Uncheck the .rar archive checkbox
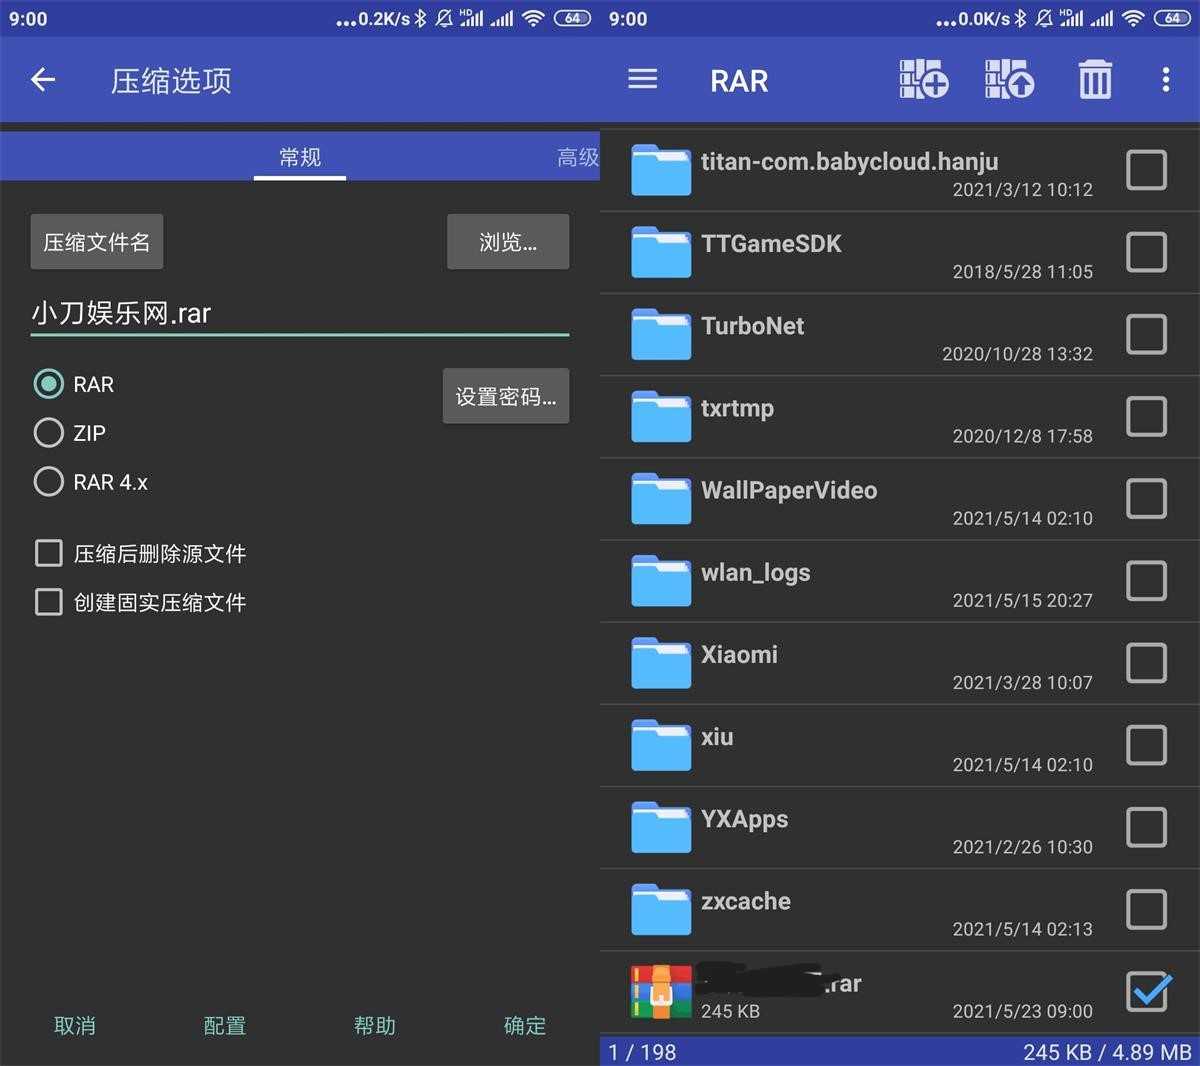 [x=1148, y=991]
